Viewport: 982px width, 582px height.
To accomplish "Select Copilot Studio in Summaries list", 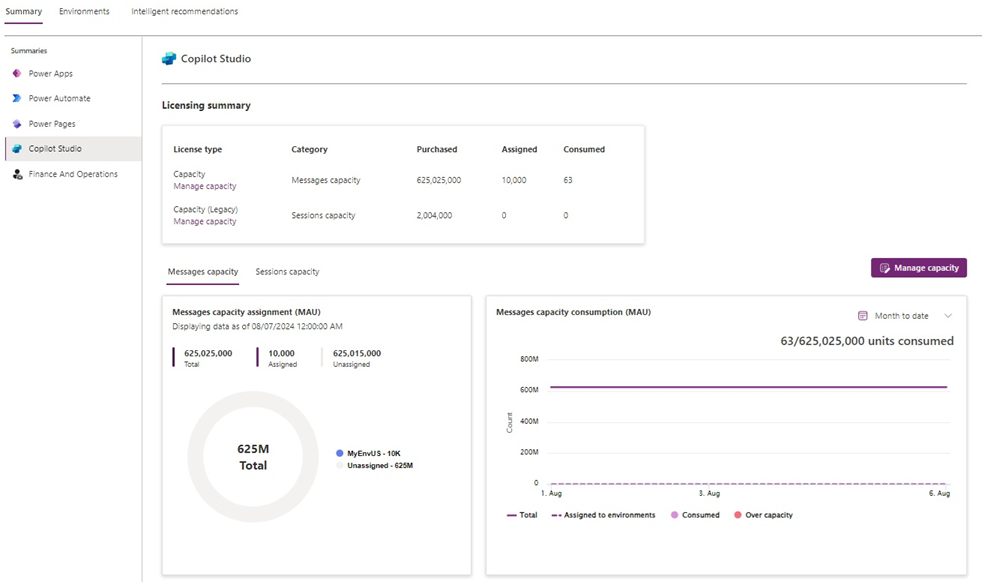I will tap(73, 149).
